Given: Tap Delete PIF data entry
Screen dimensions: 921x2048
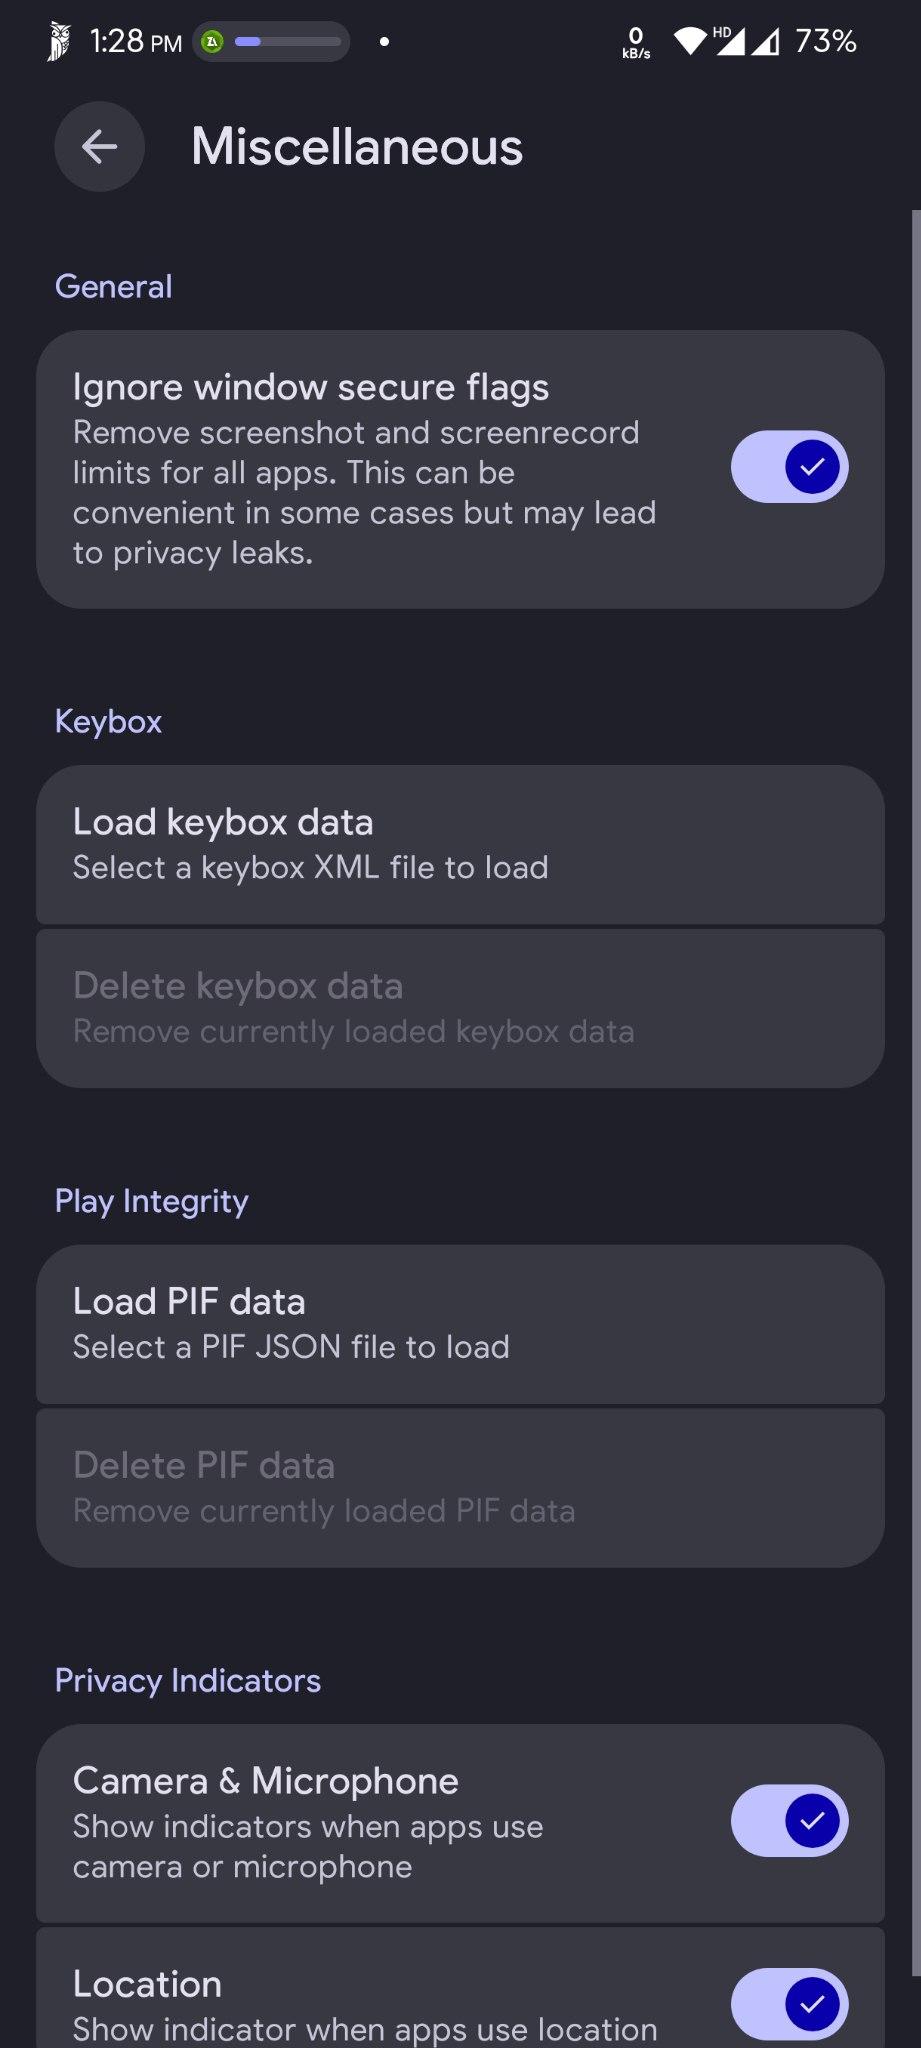Looking at the screenshot, I should 460,1487.
